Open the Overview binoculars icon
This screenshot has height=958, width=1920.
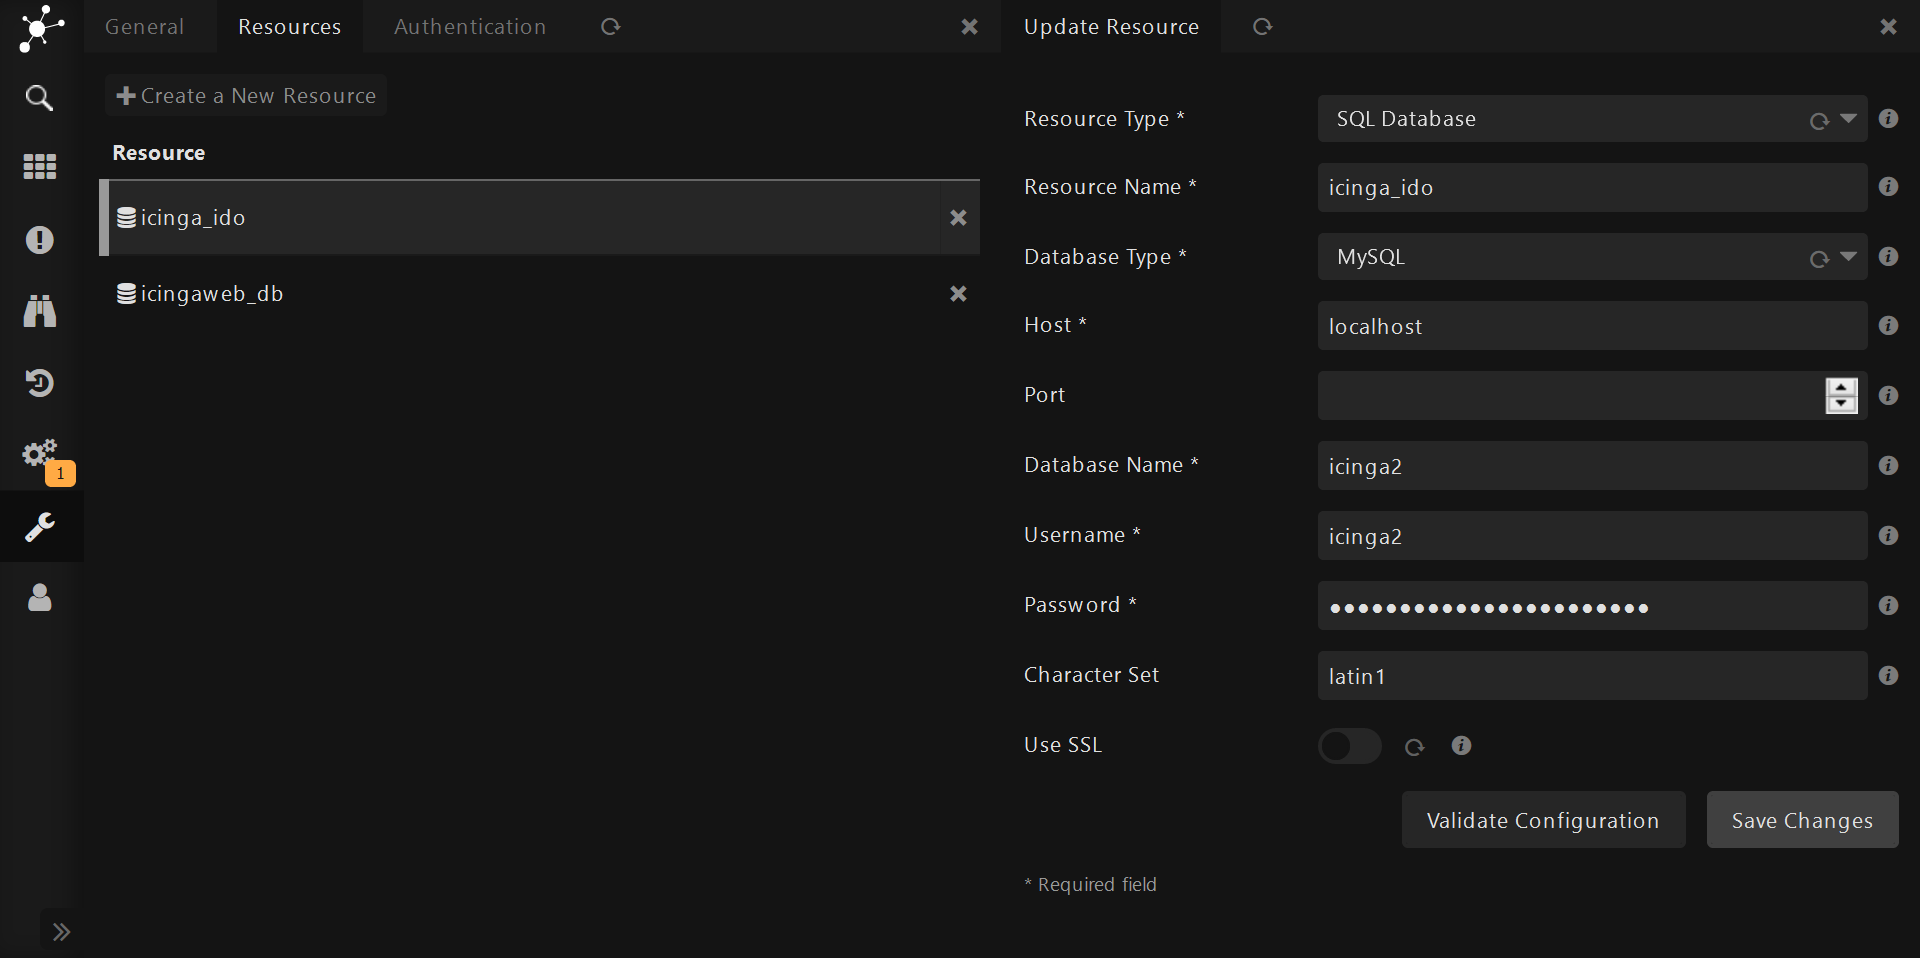point(40,311)
